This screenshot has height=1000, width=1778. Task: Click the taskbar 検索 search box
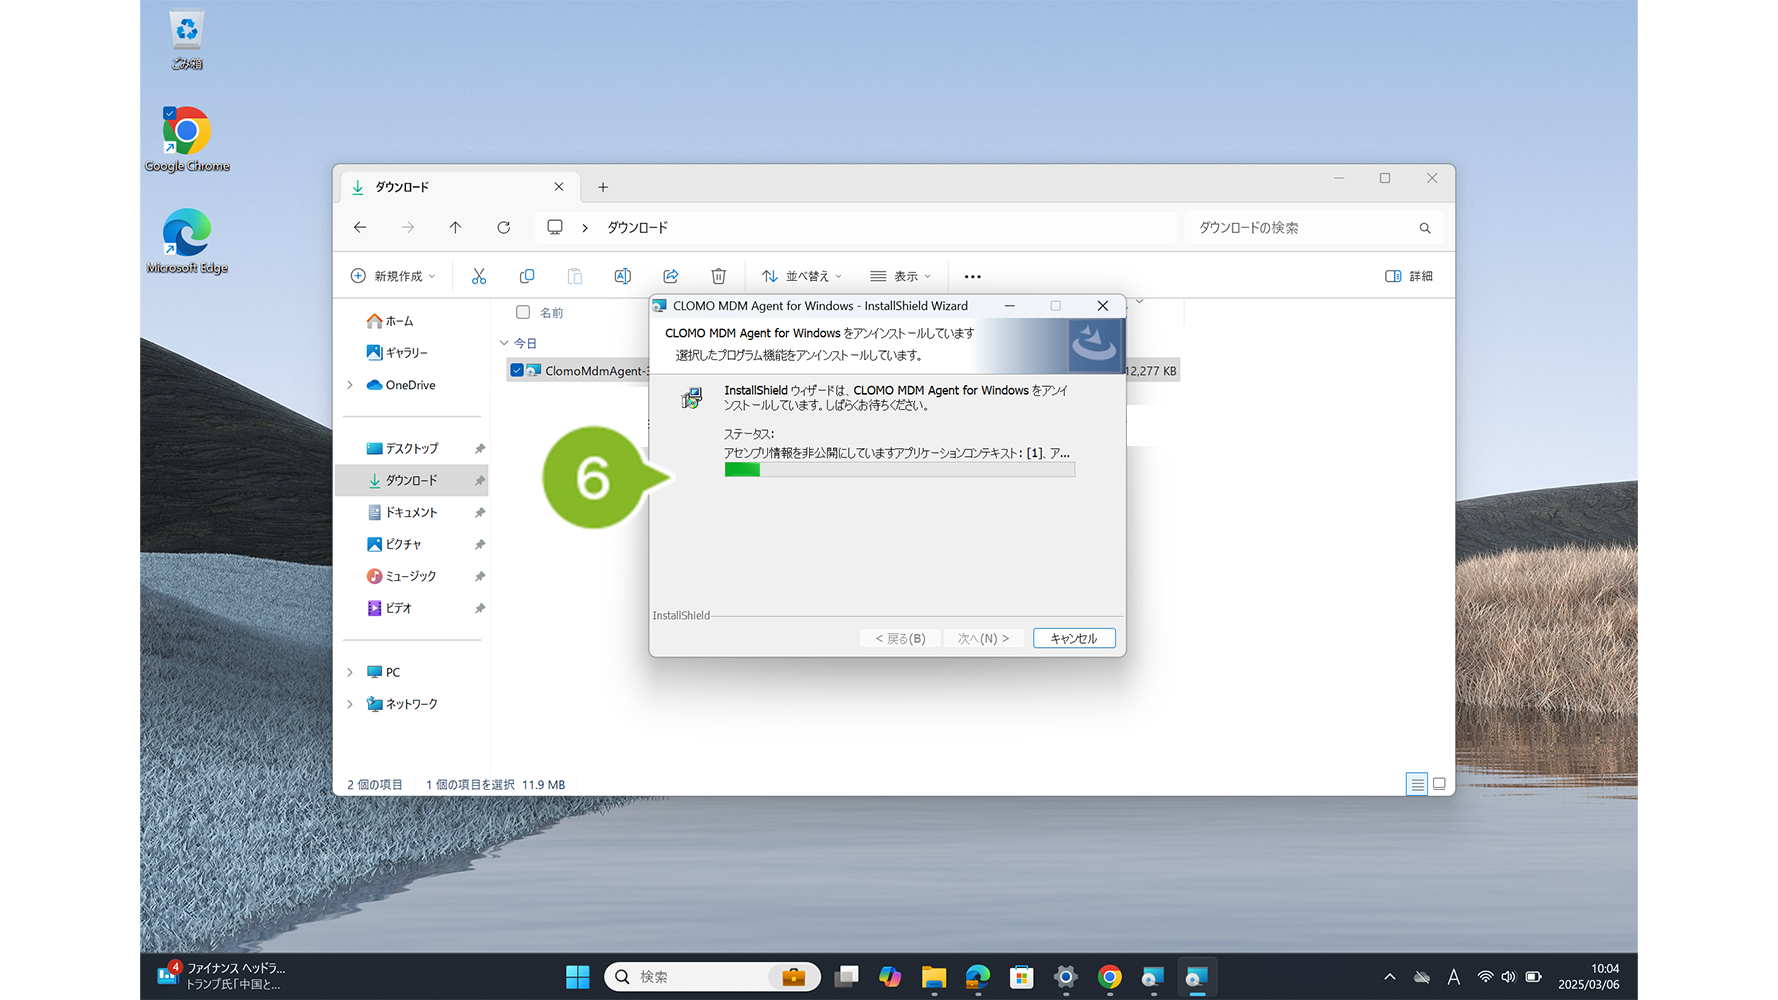712,977
